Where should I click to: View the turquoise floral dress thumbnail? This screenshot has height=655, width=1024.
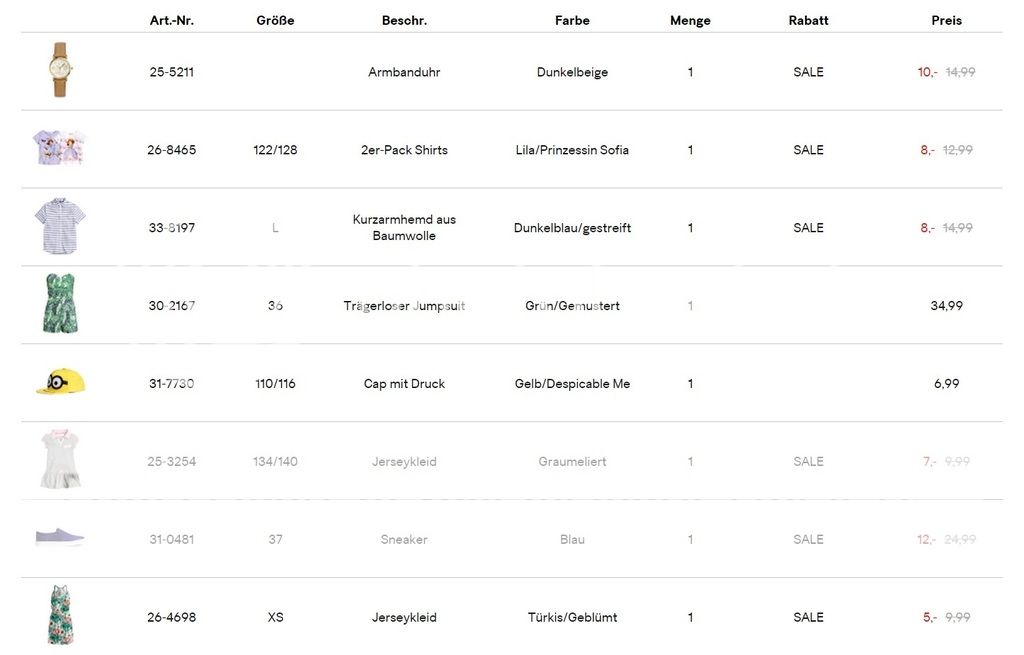point(60,615)
